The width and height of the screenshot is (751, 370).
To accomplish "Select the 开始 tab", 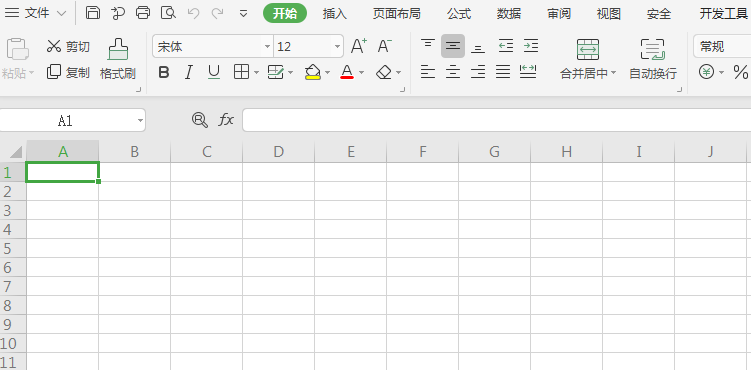I will click(x=285, y=14).
